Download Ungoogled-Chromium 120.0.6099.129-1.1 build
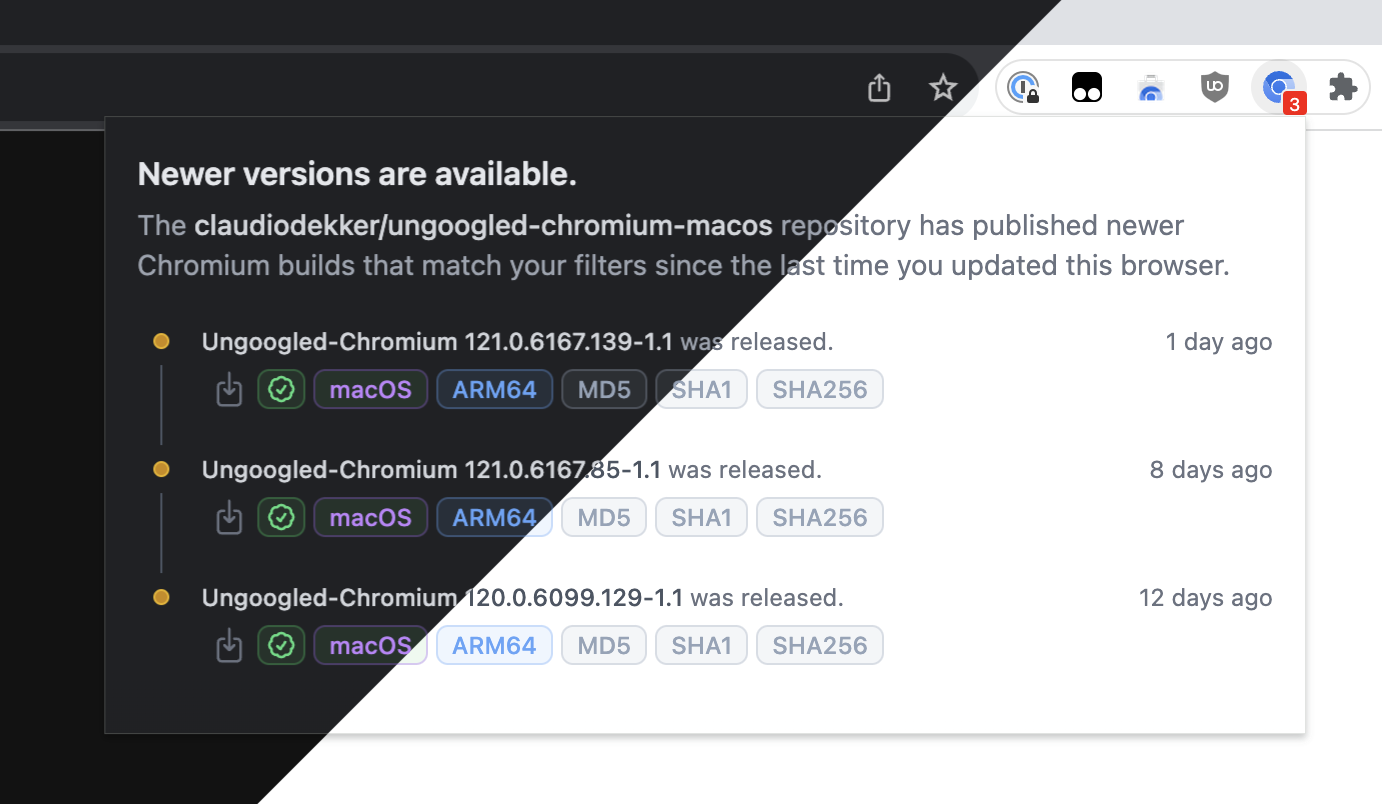Image resolution: width=1382 pixels, height=804 pixels. click(x=230, y=646)
